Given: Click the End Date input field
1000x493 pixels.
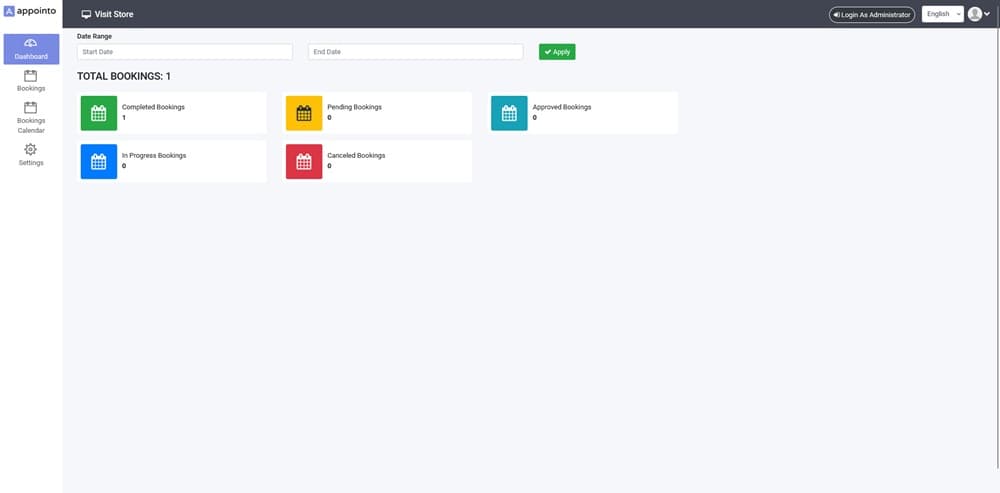Looking at the screenshot, I should pos(415,52).
